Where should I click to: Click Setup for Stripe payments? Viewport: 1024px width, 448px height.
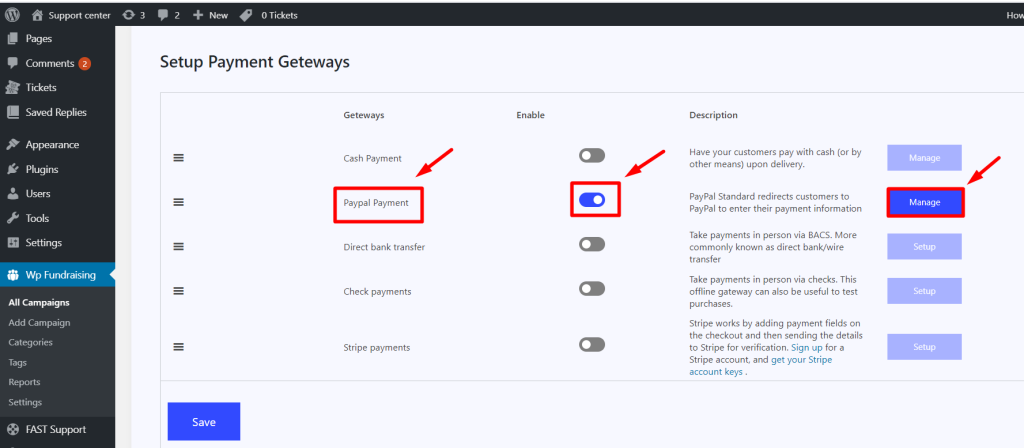(924, 347)
